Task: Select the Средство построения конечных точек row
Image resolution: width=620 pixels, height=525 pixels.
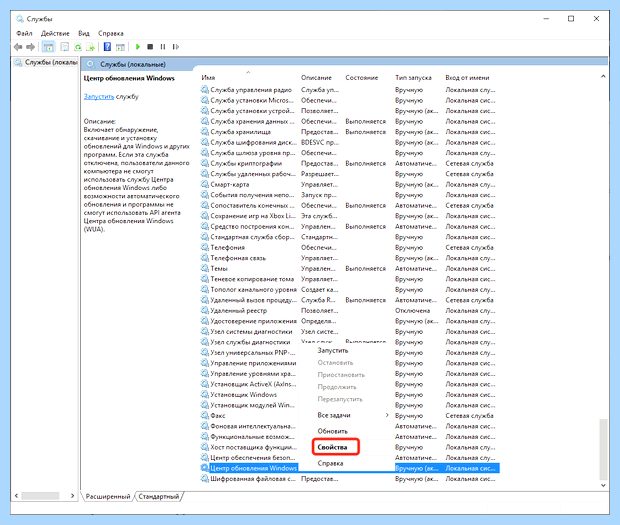Action: point(350,227)
